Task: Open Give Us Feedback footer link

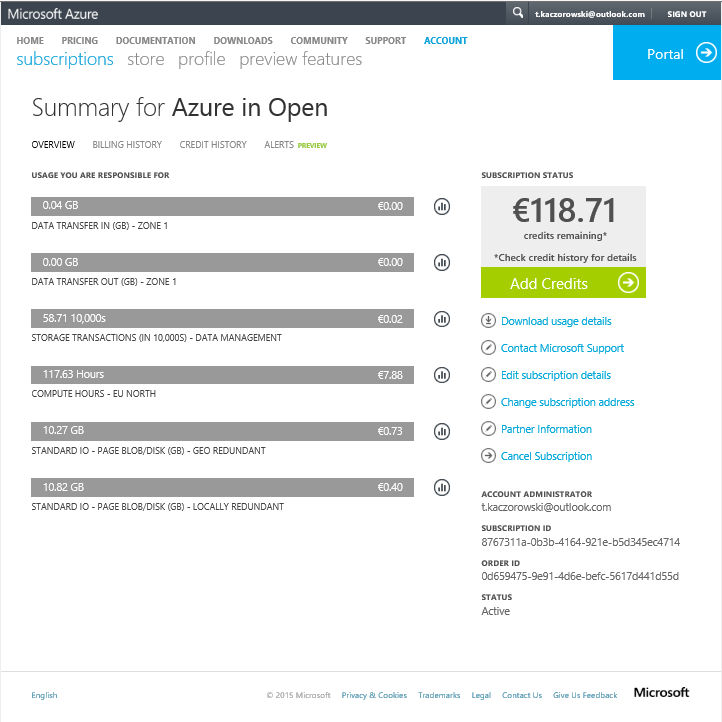Action: 585,695
